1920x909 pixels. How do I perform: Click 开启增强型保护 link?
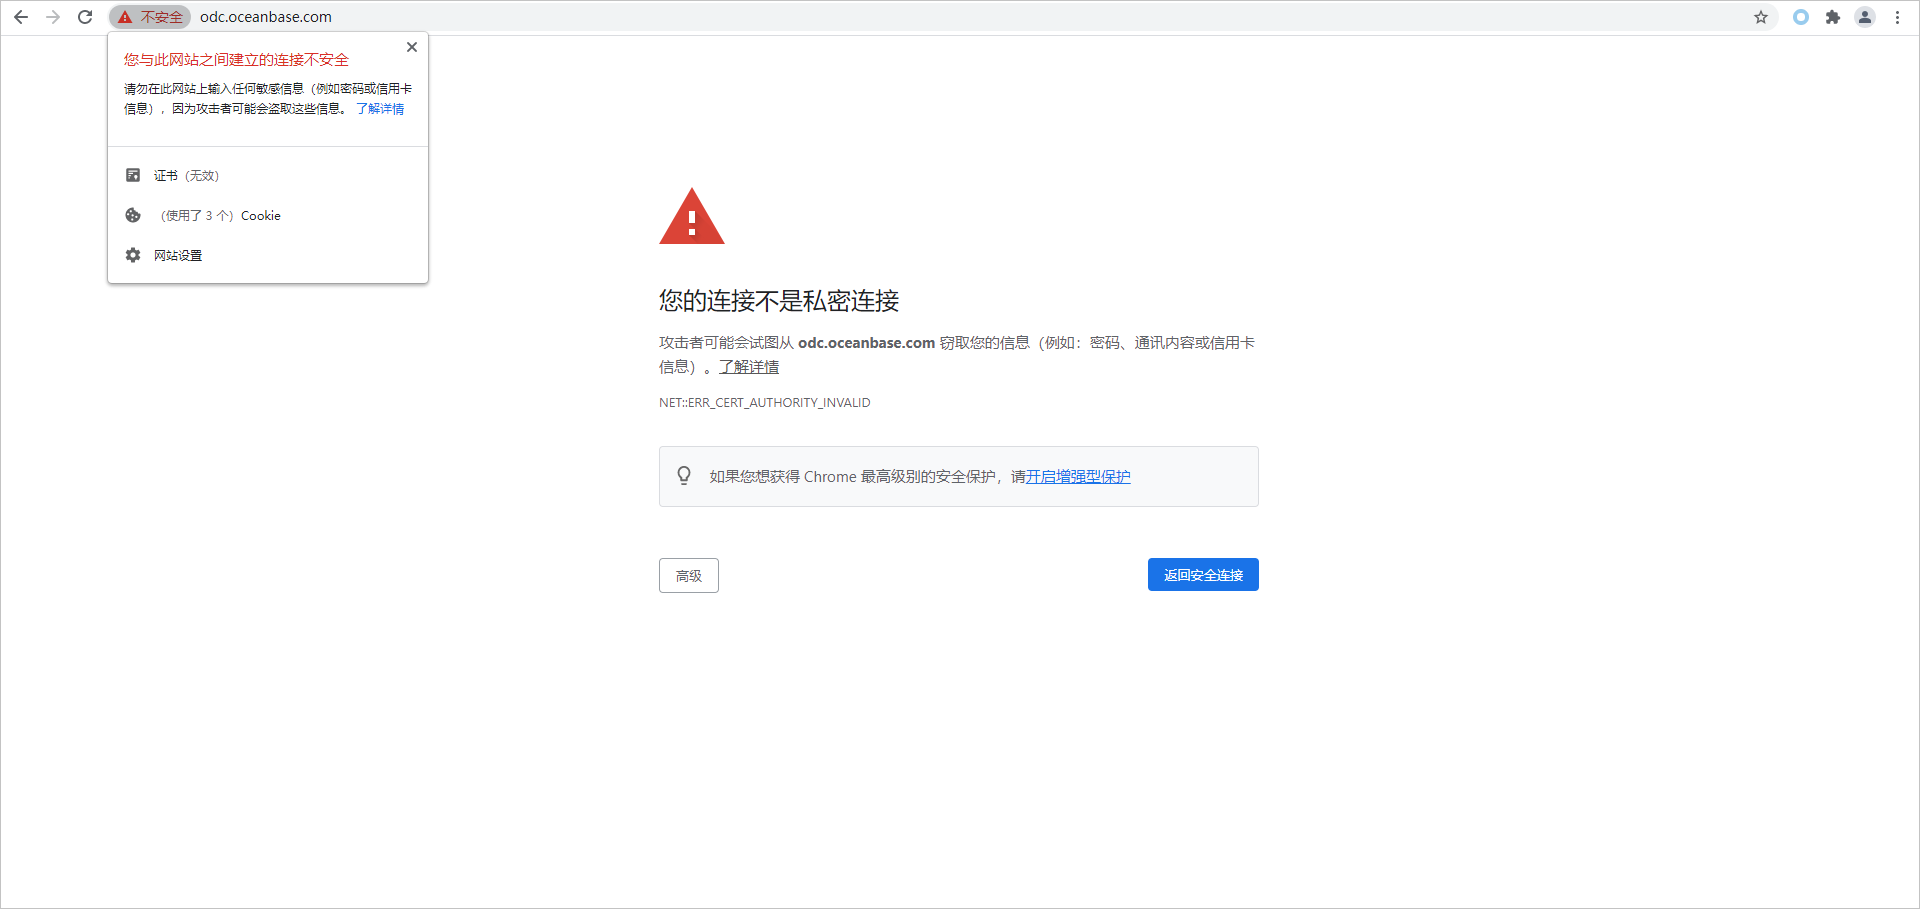click(1078, 477)
